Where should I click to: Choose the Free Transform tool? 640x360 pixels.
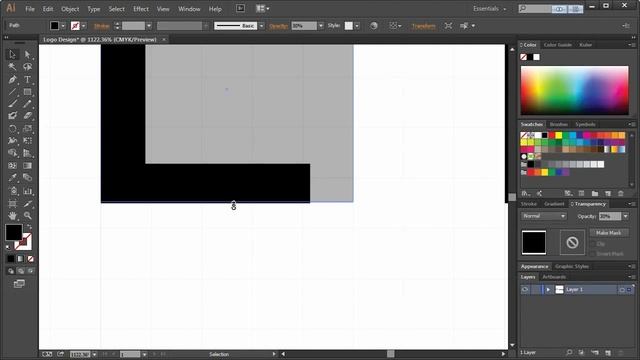click(27, 141)
